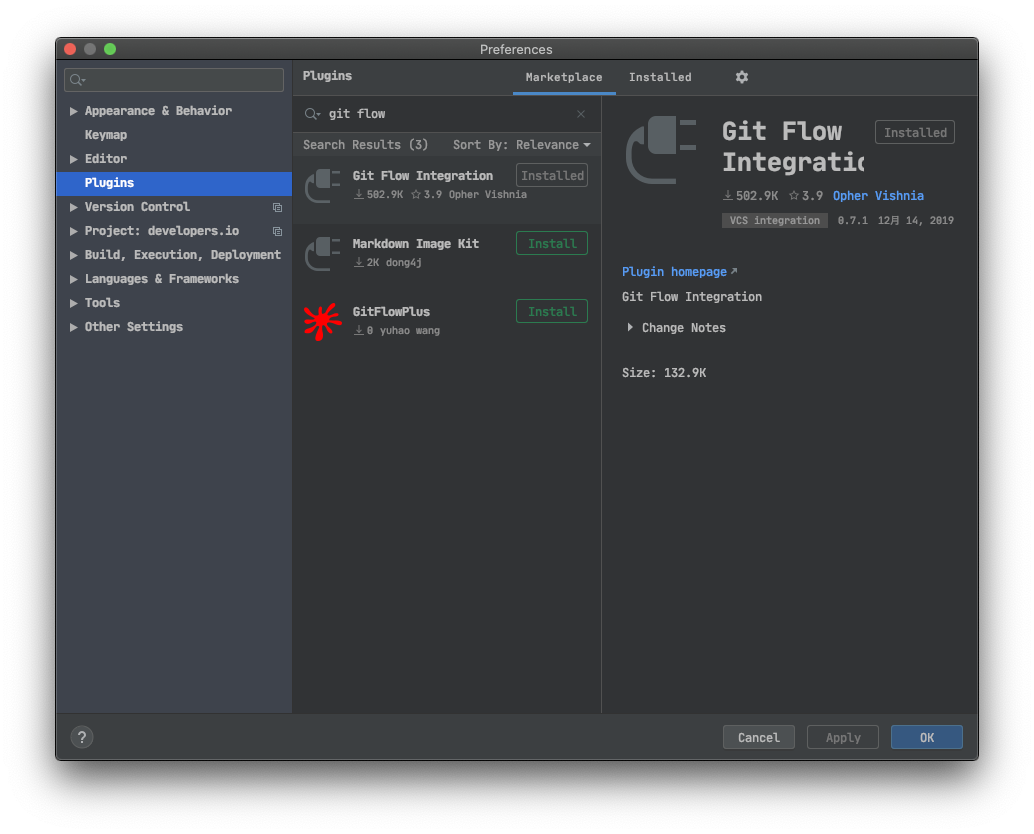Click the copy icon beside Version Control
Viewport: 1034px width, 834px height.
[277, 207]
